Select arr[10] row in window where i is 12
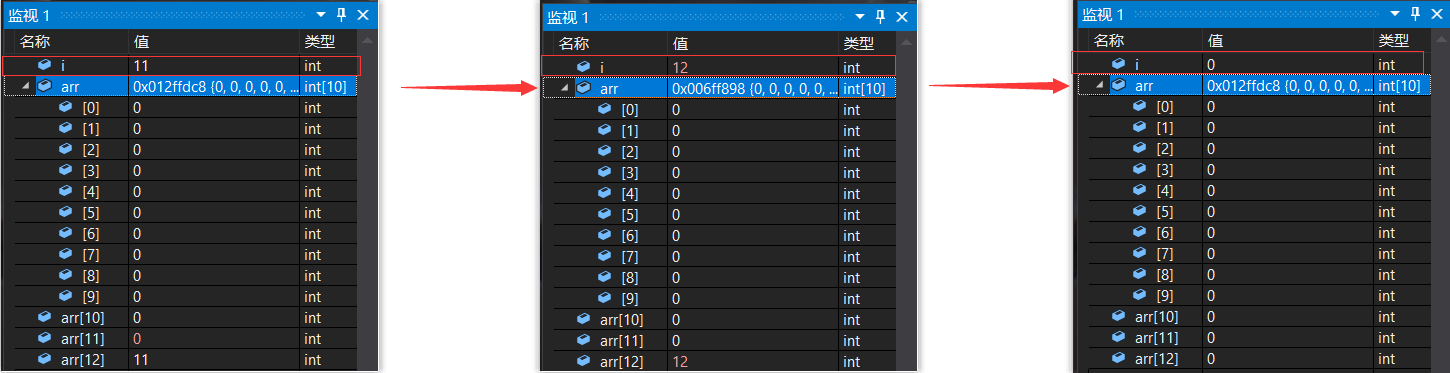The image size is (1450, 373). 719,319
